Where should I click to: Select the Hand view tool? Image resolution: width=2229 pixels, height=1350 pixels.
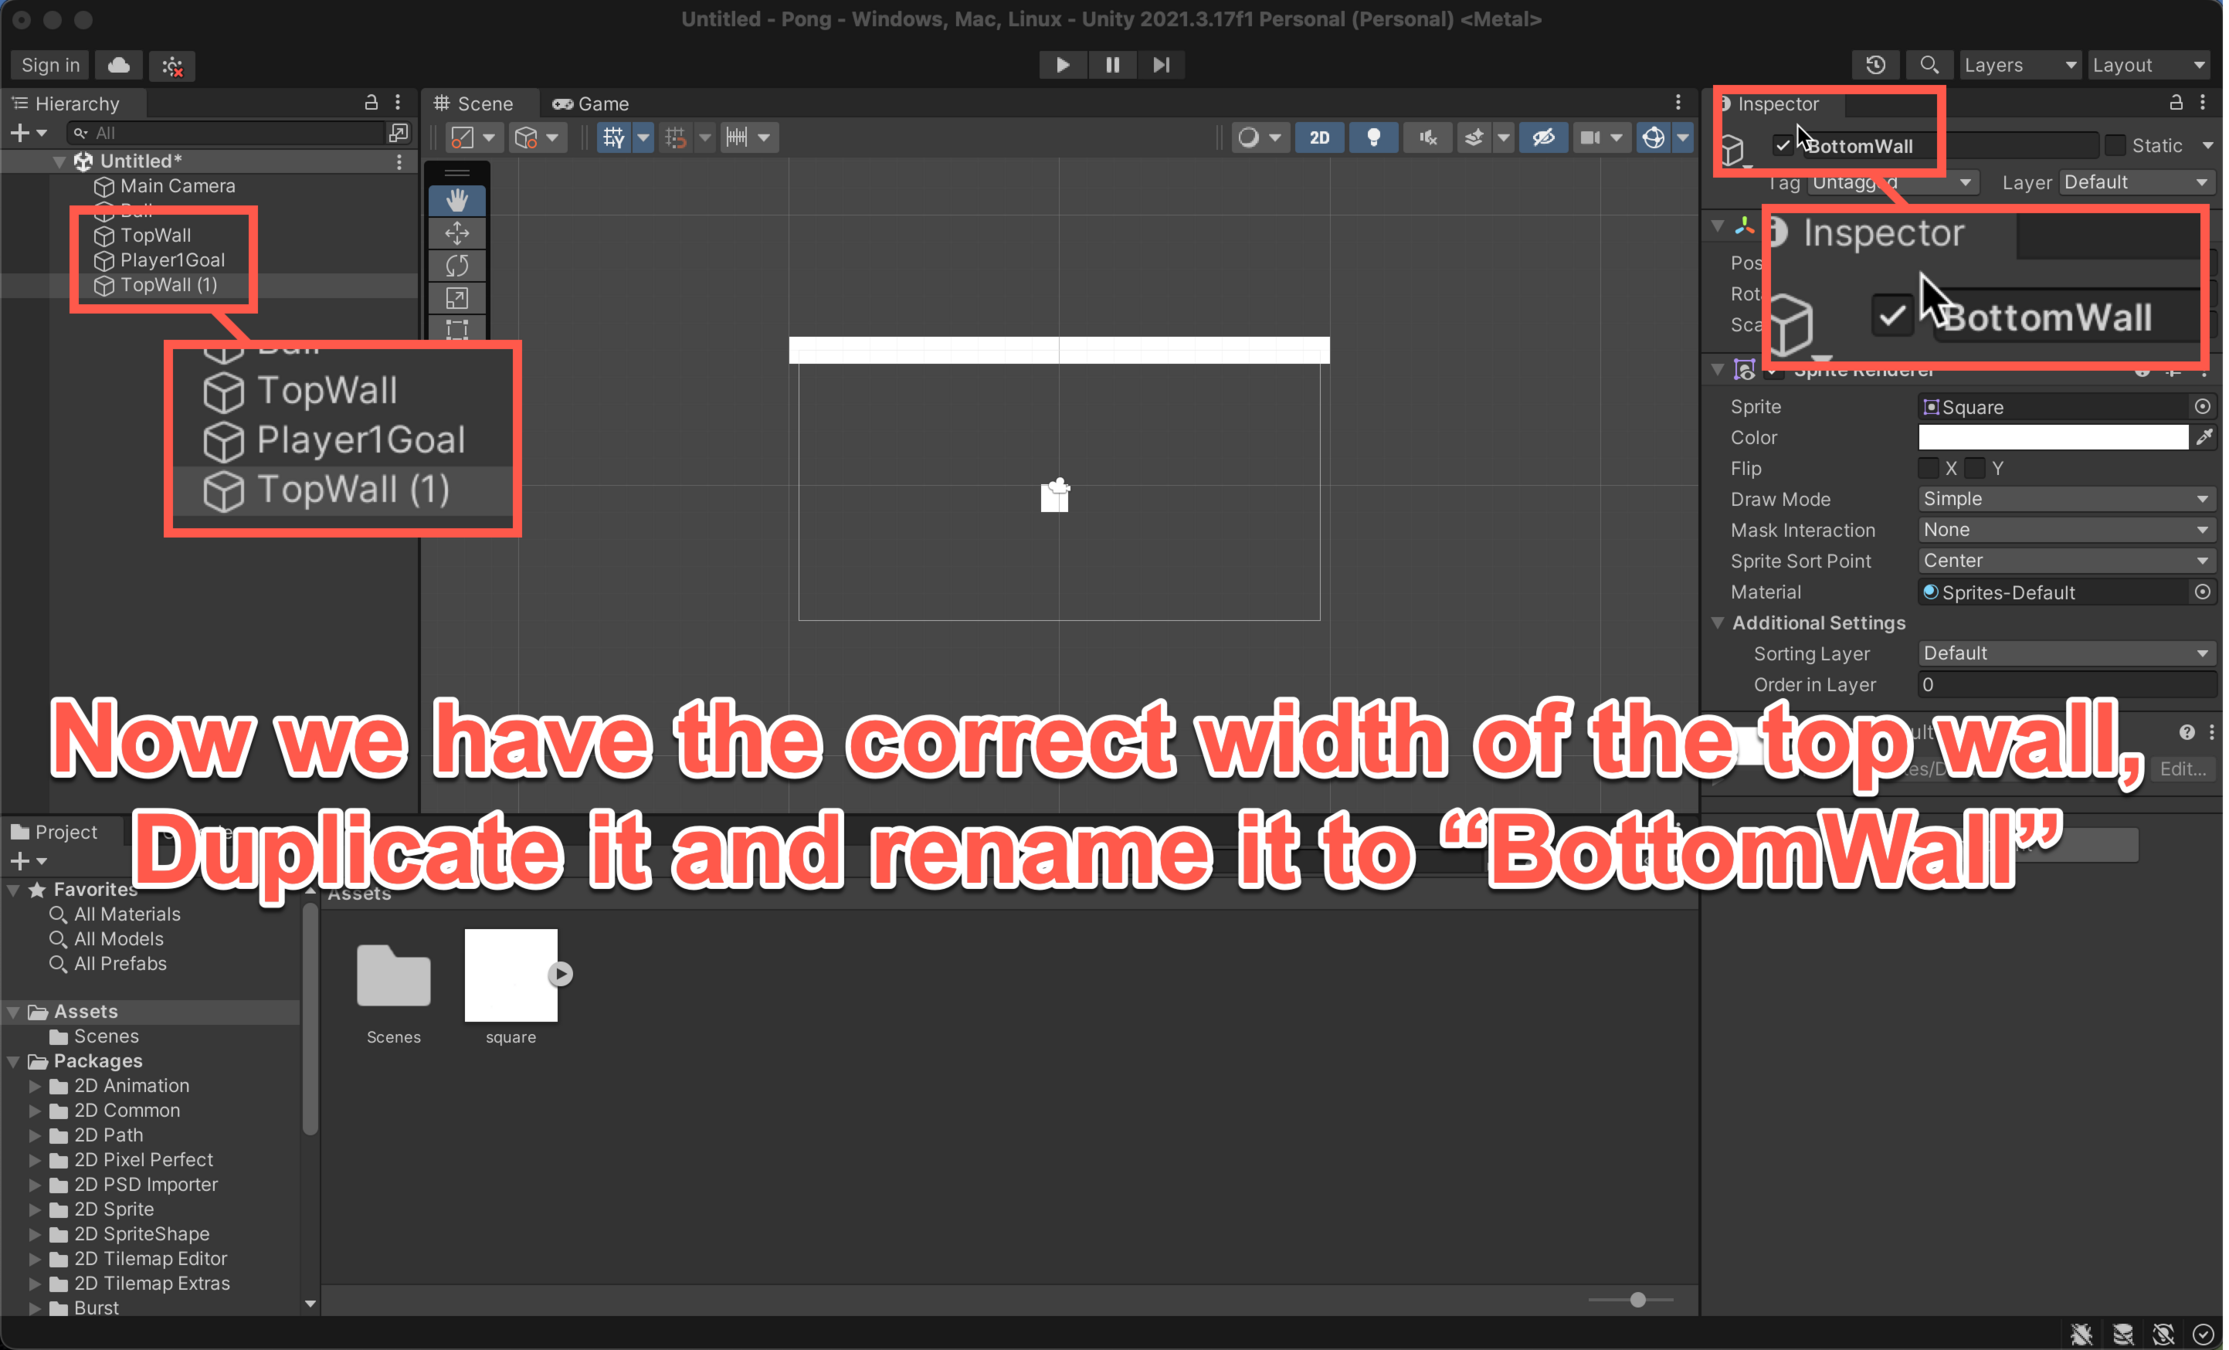coord(457,200)
